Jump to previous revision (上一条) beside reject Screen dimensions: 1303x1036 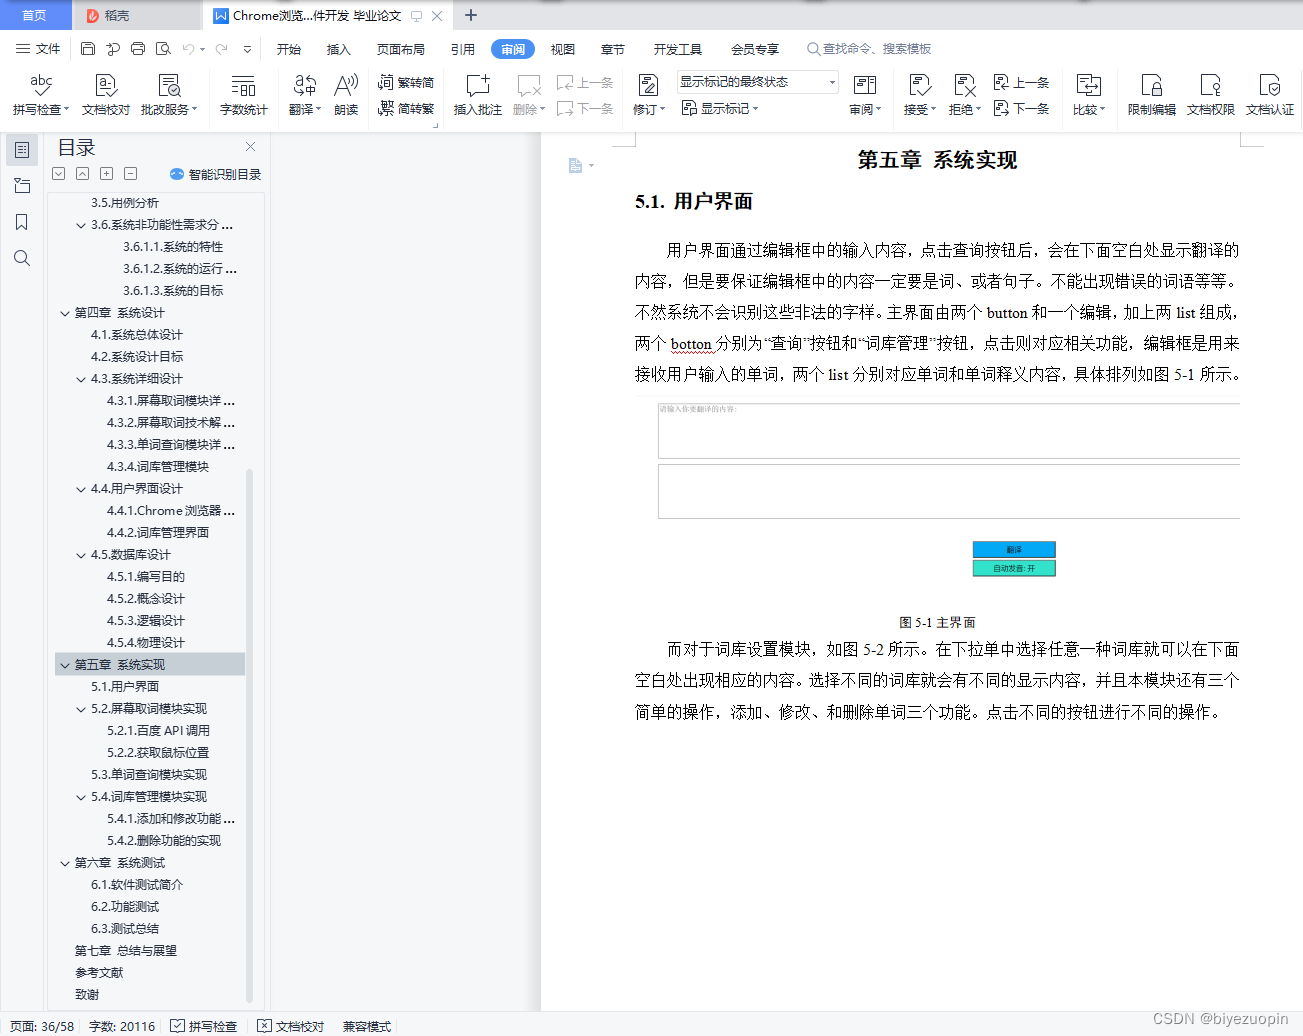[x=1022, y=82]
